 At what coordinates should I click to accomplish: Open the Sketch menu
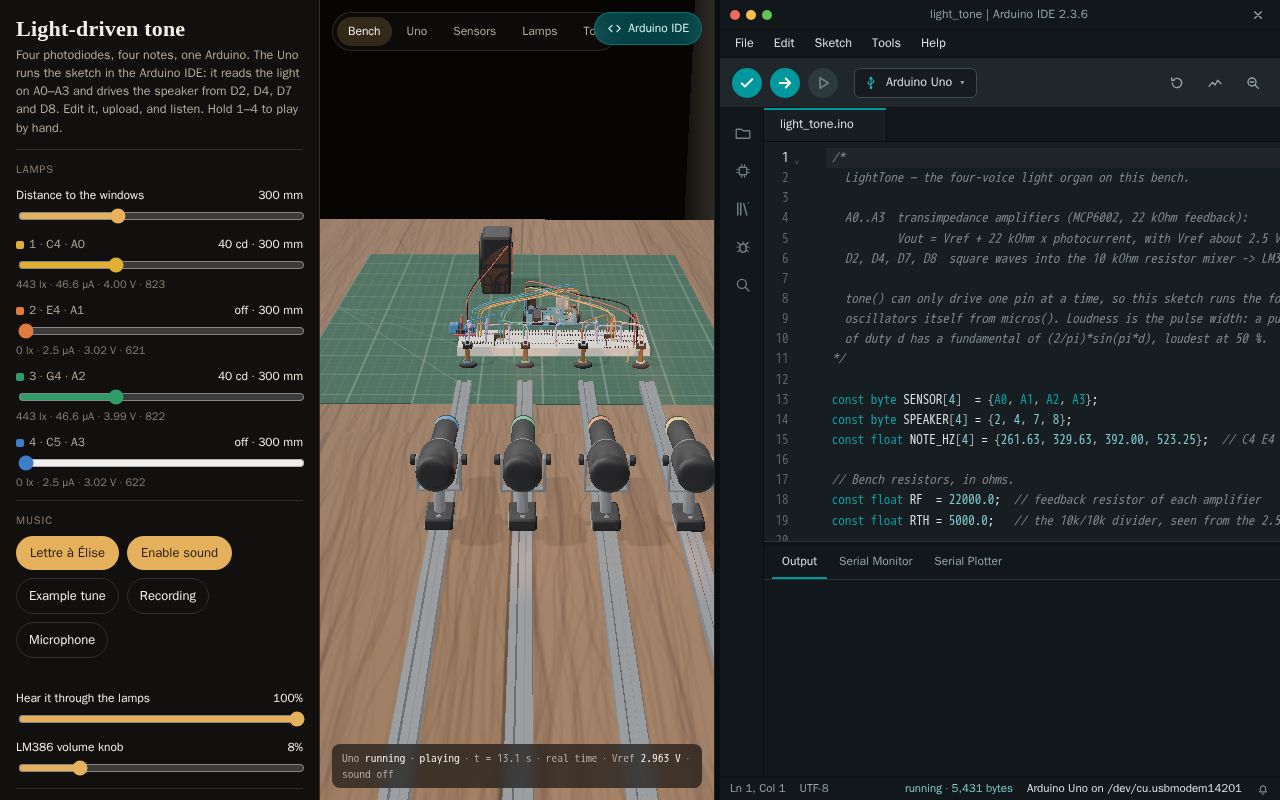[833, 43]
